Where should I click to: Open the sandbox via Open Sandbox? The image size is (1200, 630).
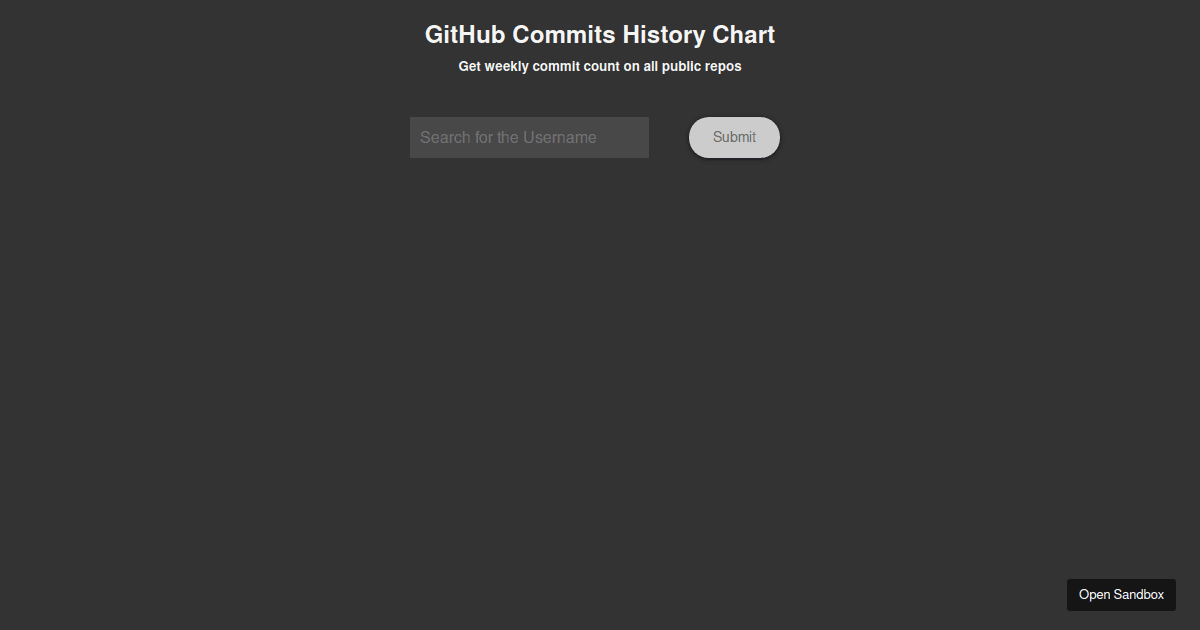point(1121,594)
